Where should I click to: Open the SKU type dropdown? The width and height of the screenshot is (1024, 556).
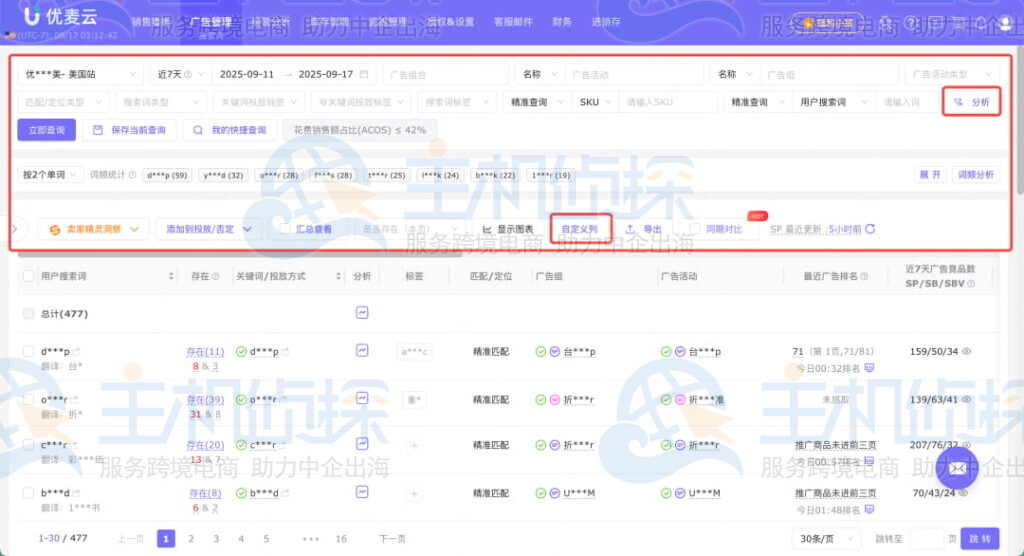pyautogui.click(x=594, y=103)
